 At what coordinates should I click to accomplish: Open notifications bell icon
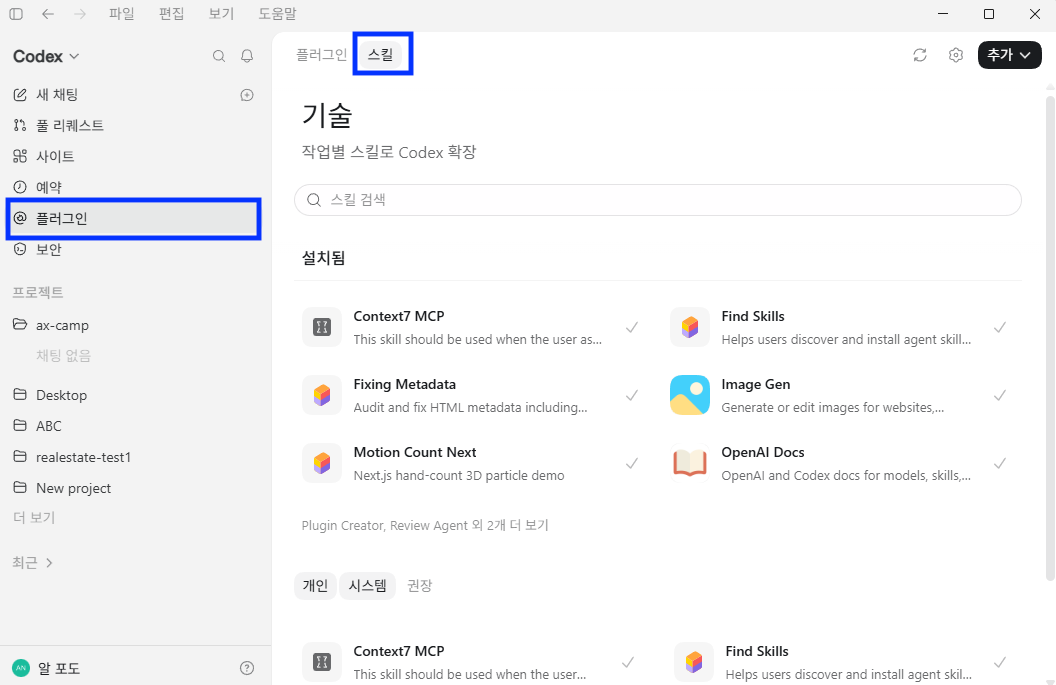click(247, 56)
